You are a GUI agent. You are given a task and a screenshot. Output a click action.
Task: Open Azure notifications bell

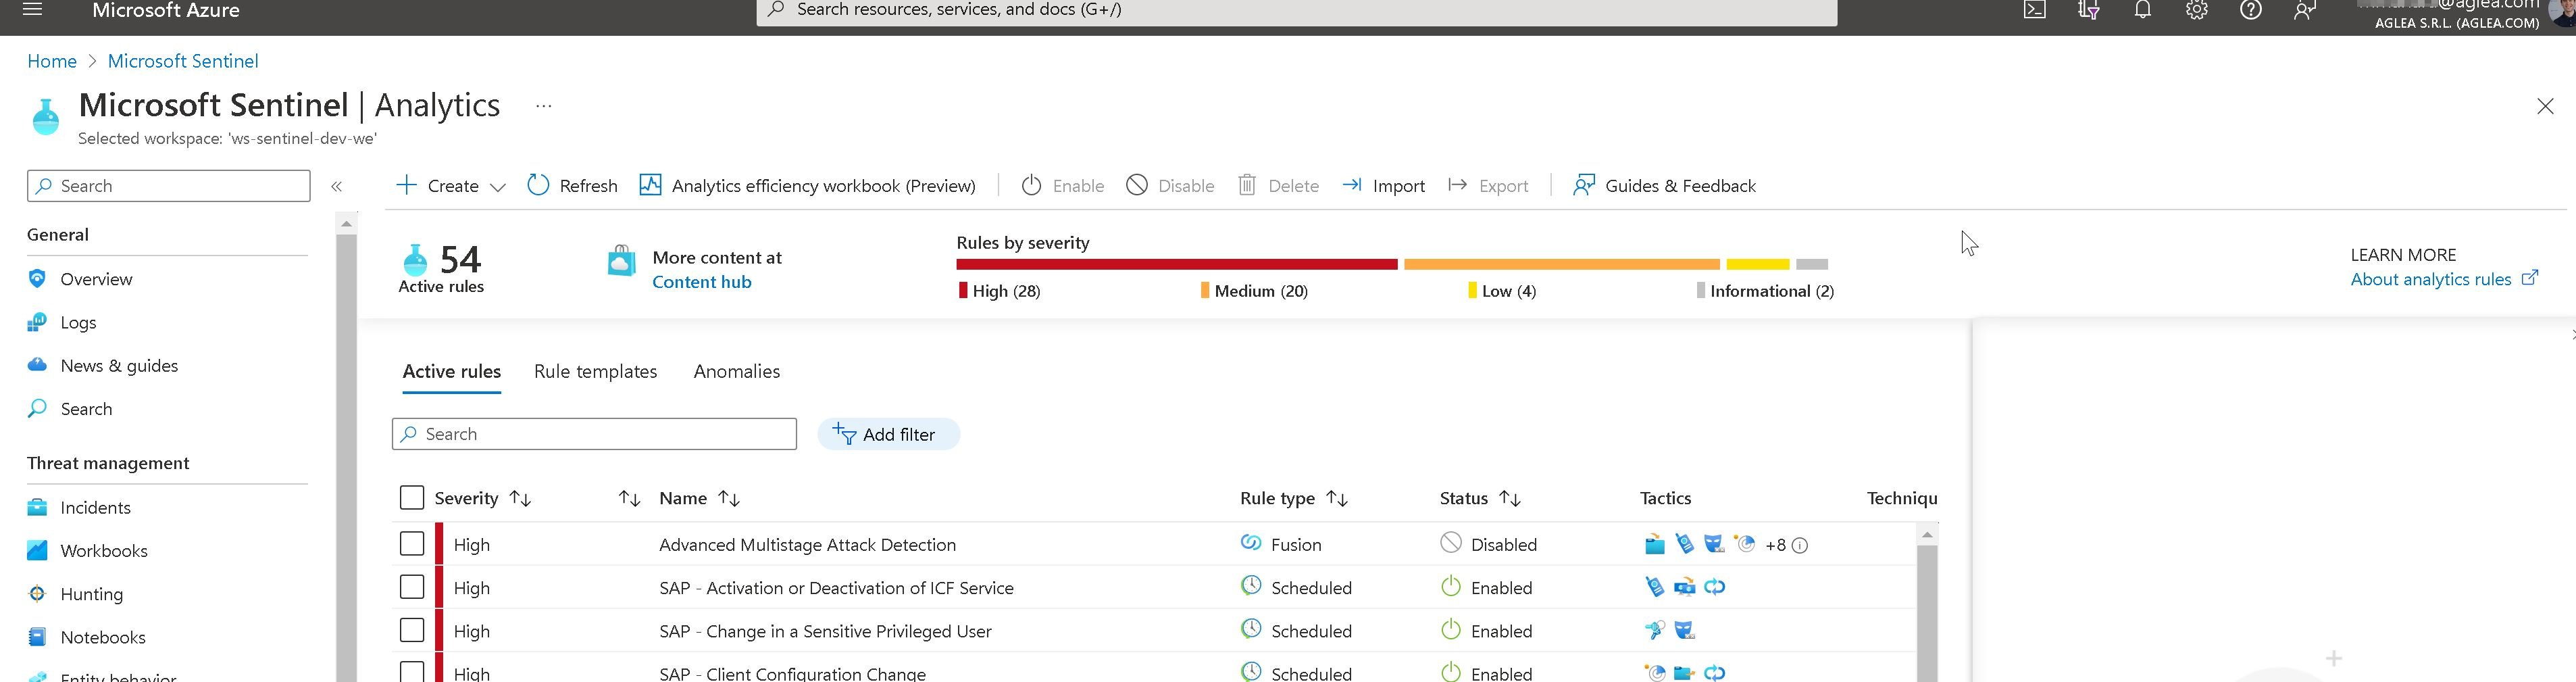tap(2141, 10)
